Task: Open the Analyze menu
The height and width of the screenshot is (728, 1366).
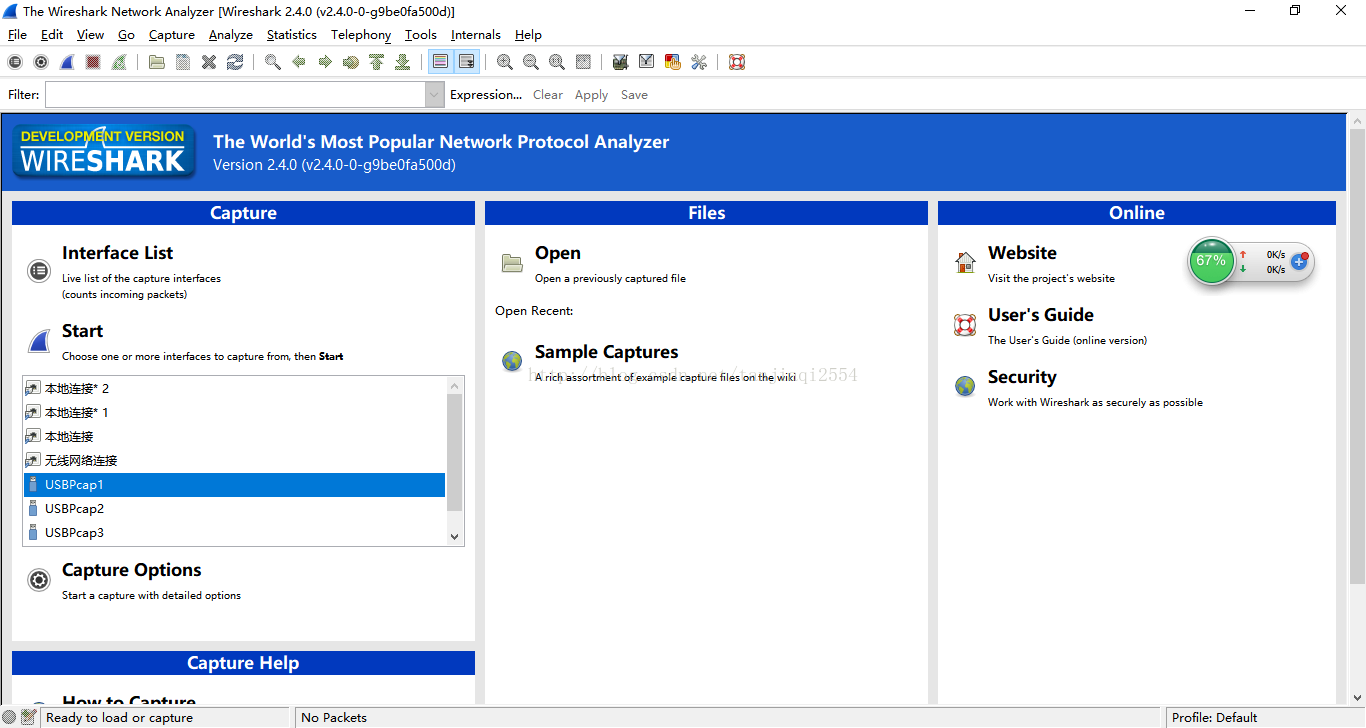Action: pyautogui.click(x=231, y=34)
